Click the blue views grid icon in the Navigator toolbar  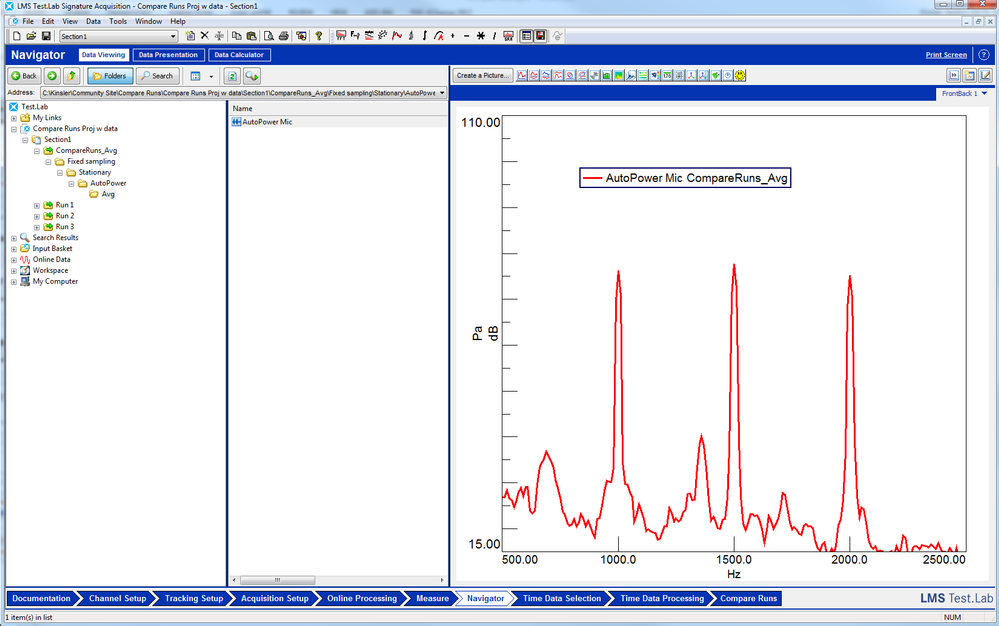click(x=196, y=76)
